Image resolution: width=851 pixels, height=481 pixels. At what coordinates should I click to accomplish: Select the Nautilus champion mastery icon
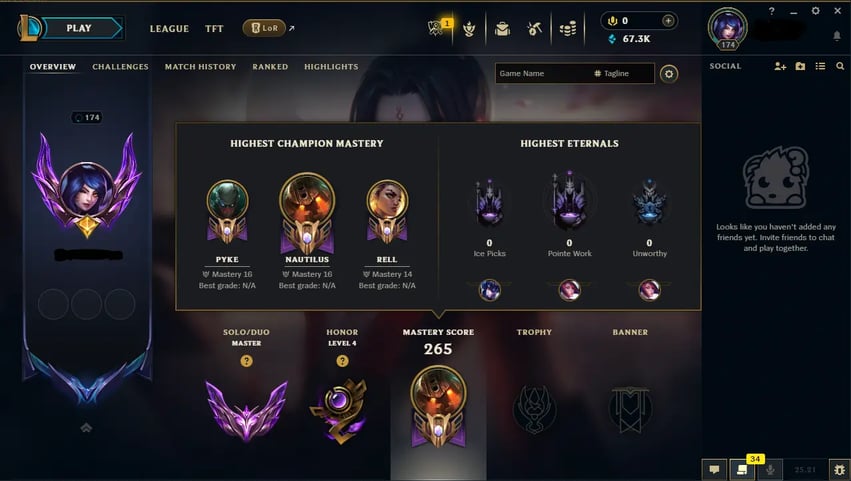307,212
